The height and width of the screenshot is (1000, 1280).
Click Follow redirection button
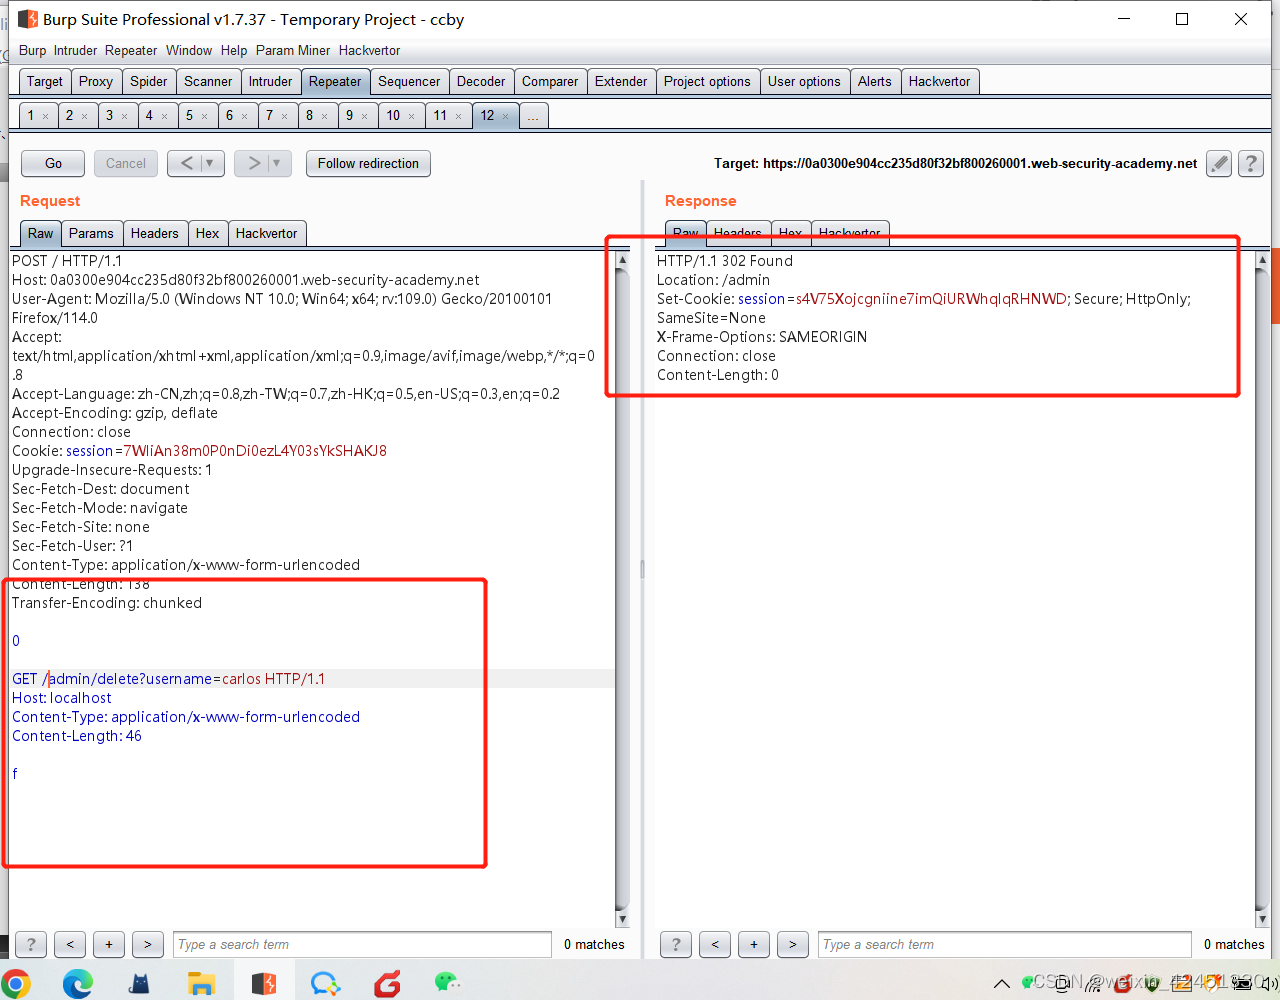pos(368,163)
